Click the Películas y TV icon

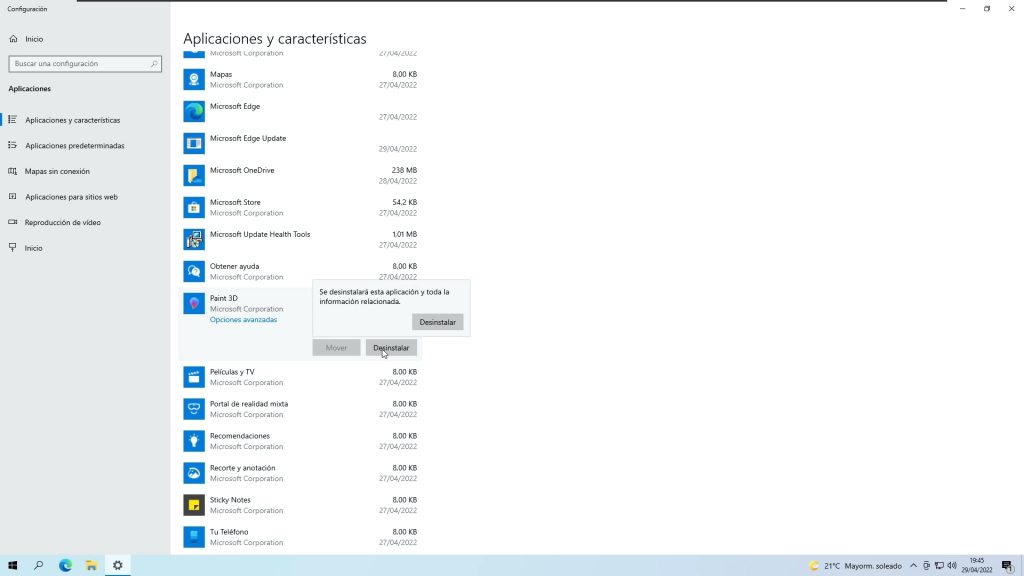click(194, 377)
